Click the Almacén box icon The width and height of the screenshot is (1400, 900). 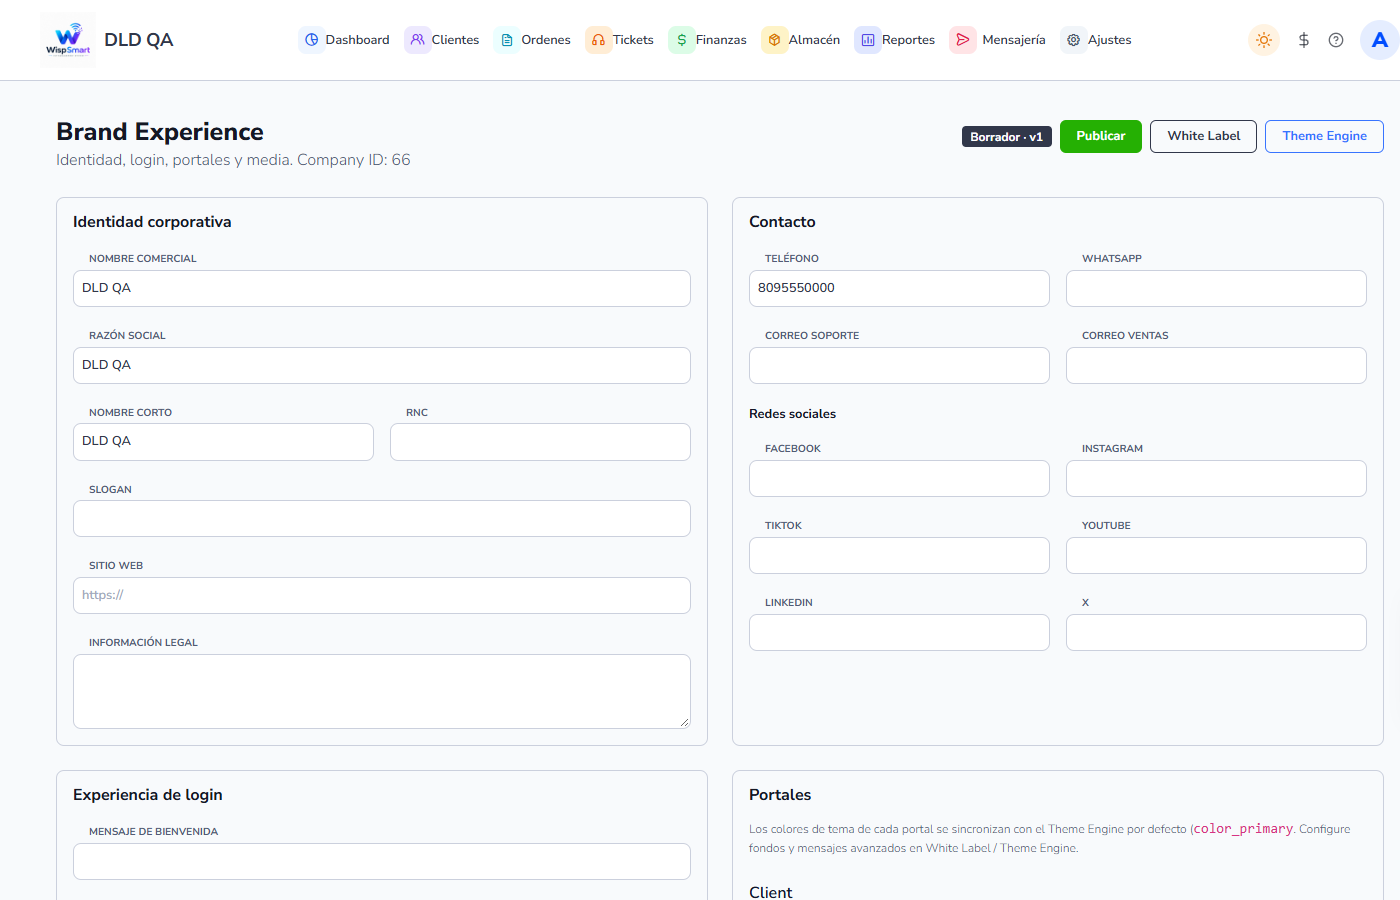775,40
